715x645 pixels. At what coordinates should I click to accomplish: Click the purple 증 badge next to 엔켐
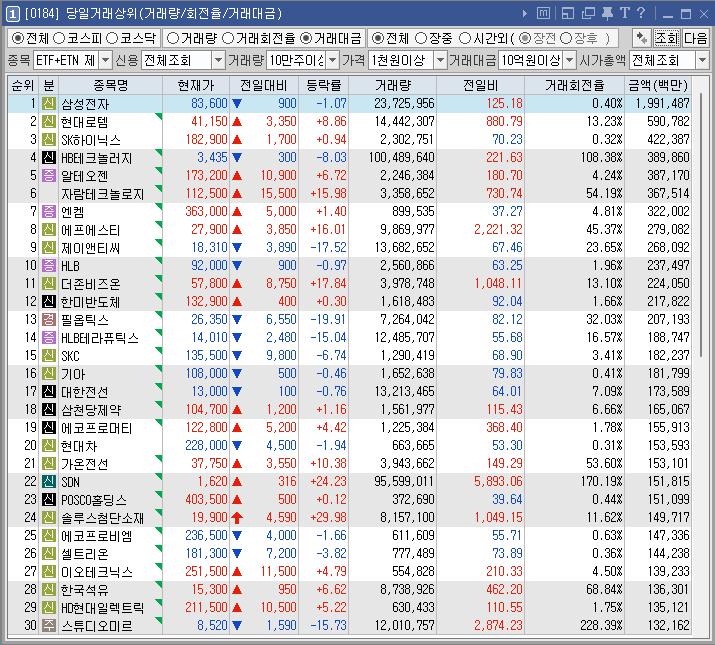click(48, 212)
